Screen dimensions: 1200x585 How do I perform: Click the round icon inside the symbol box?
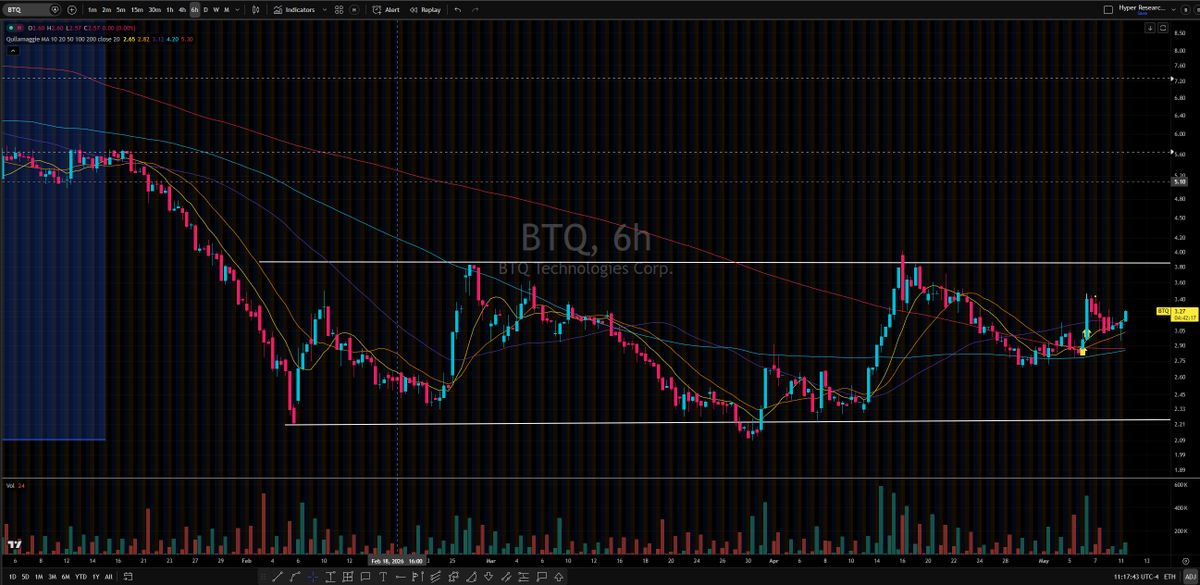click(54, 9)
